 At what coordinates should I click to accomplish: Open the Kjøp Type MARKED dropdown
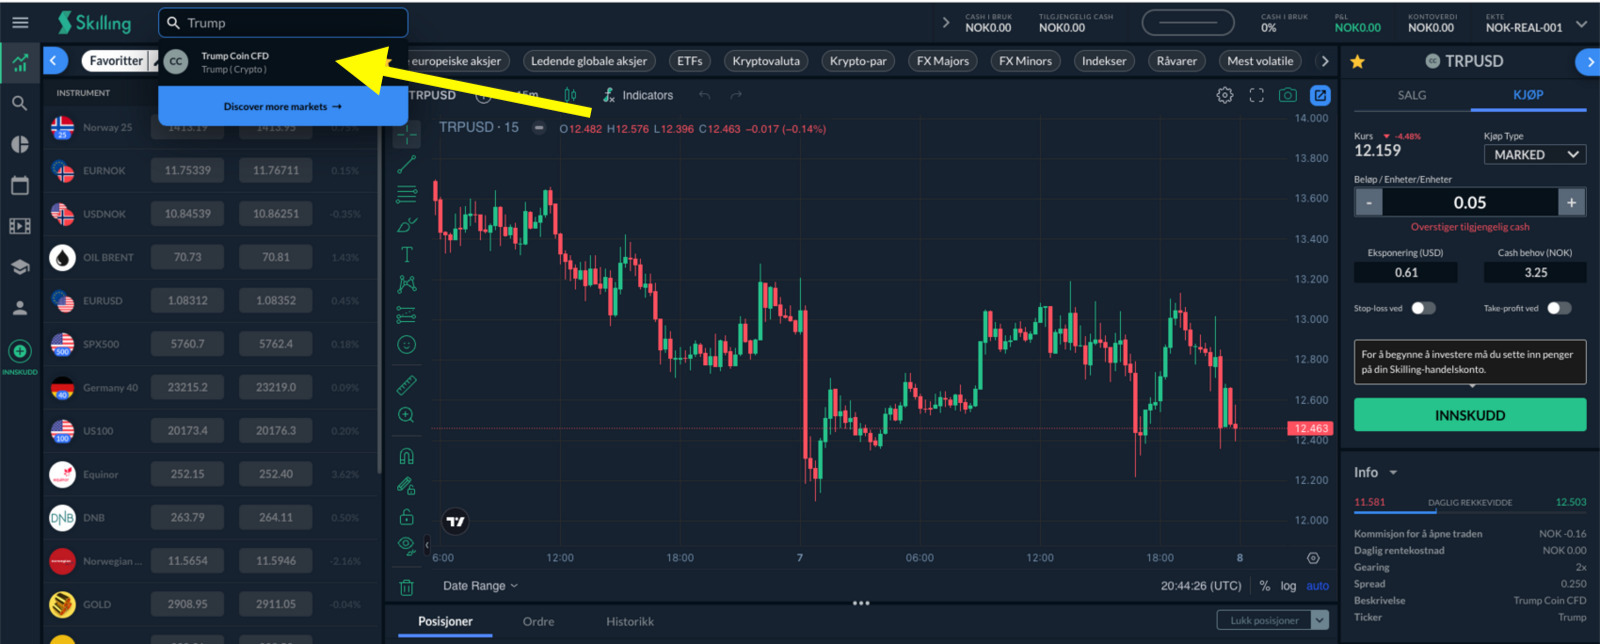click(1535, 155)
